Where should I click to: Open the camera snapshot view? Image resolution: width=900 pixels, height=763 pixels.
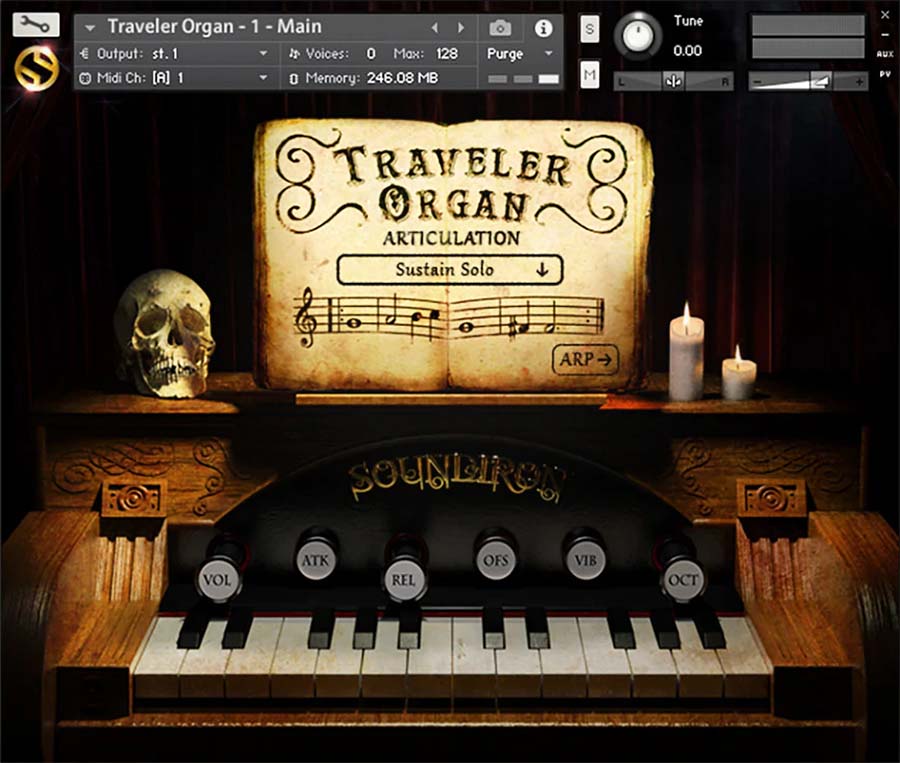click(x=500, y=28)
